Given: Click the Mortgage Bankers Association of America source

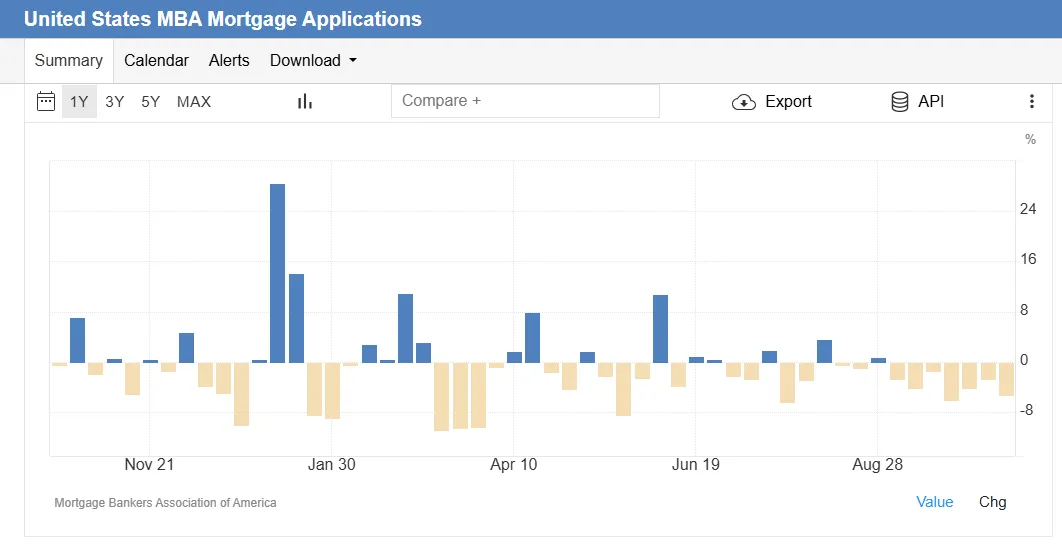Looking at the screenshot, I should point(165,503).
